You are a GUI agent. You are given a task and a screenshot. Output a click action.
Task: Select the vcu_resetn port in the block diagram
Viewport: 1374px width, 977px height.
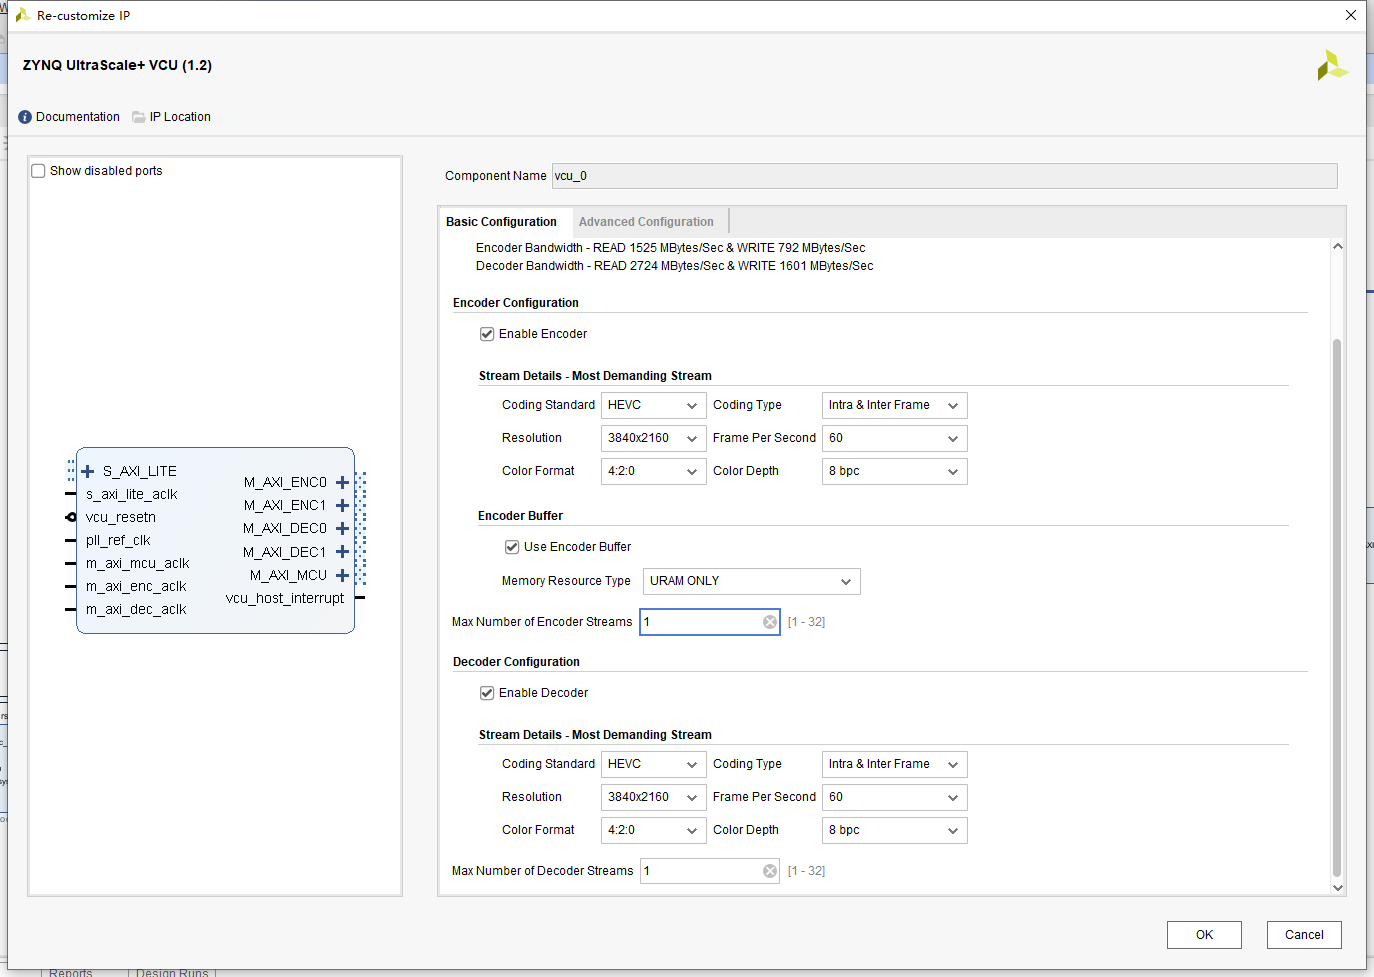tap(121, 517)
